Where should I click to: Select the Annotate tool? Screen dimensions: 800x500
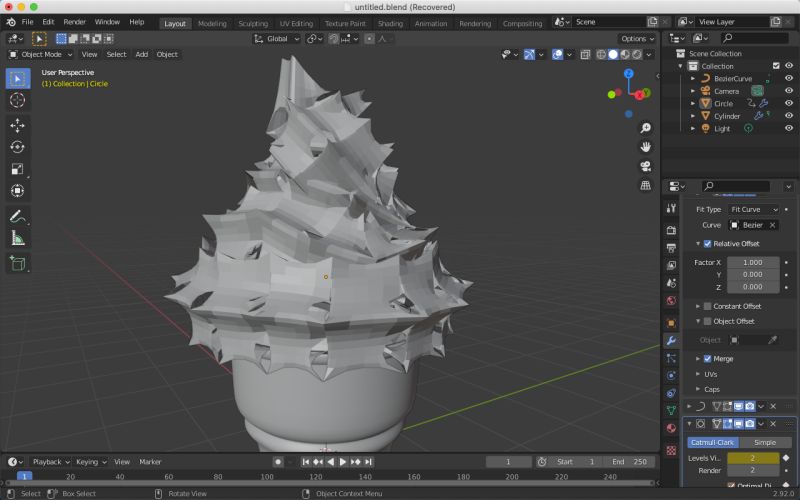pos(17,216)
